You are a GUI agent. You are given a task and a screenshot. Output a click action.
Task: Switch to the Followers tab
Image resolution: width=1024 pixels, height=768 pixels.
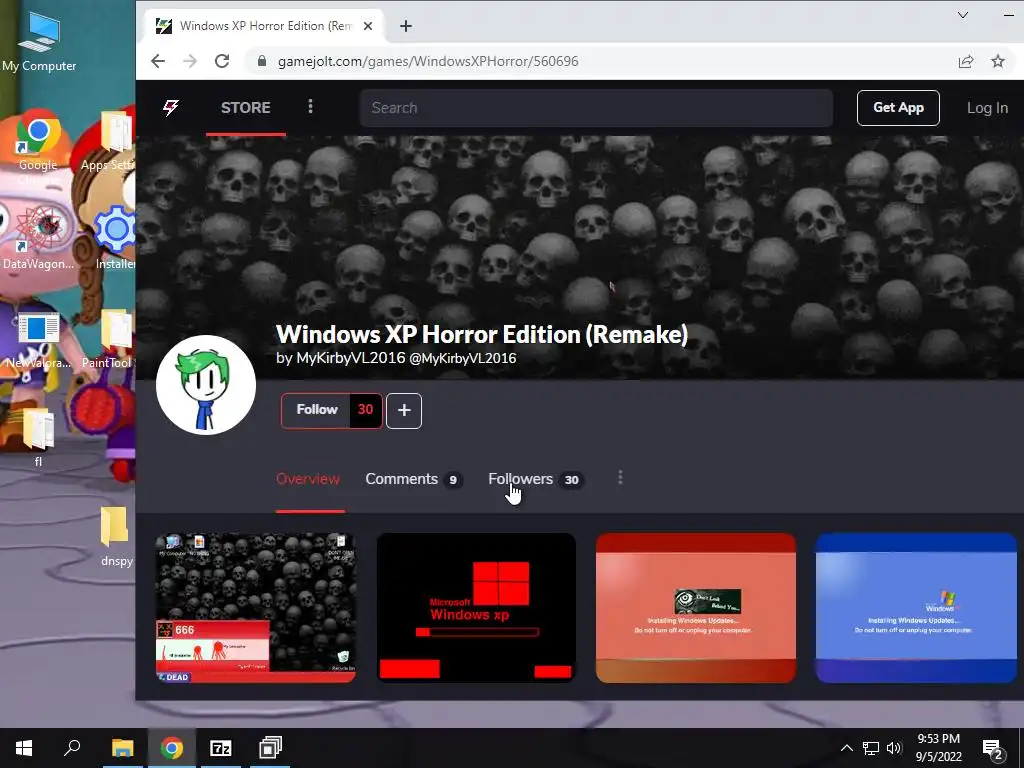pos(536,479)
